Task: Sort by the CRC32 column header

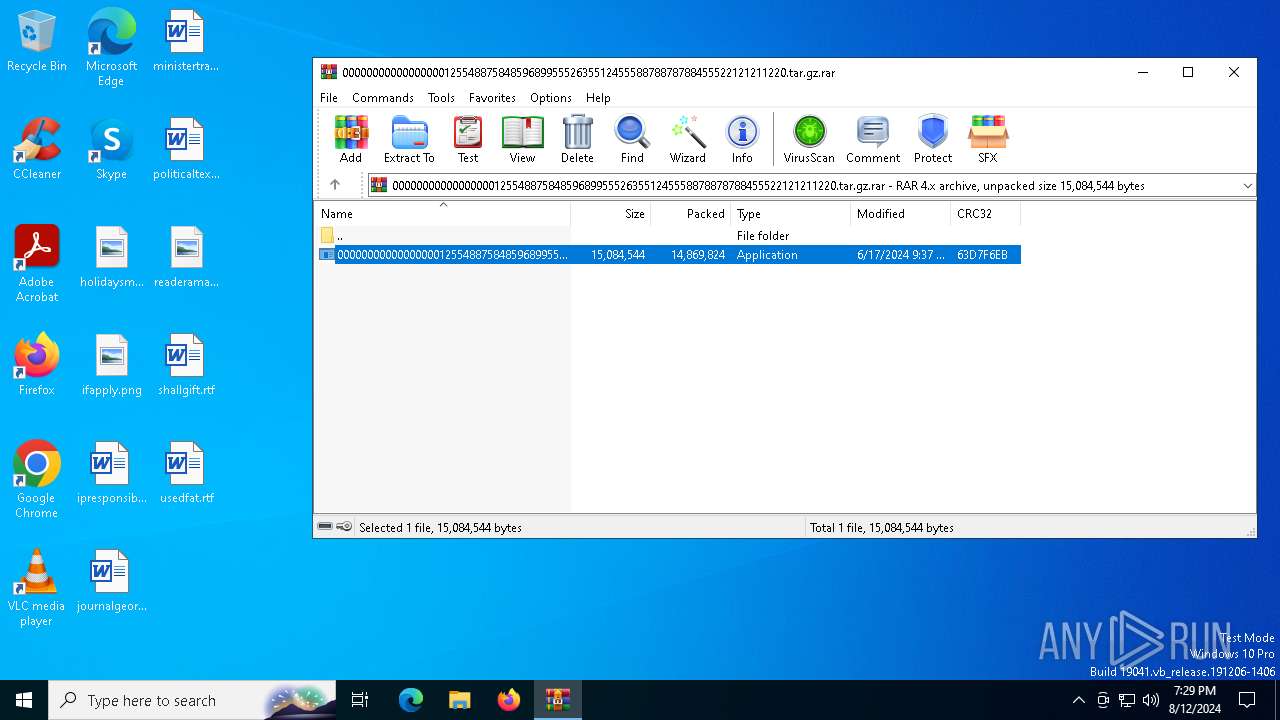Action: (986, 214)
